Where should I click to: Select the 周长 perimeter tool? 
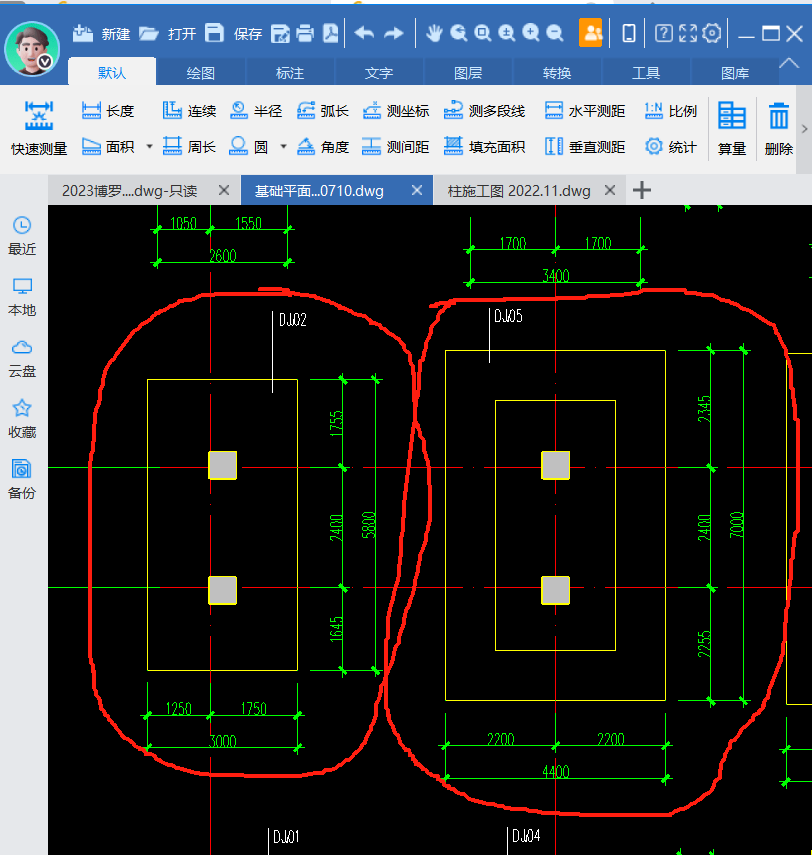coord(189,147)
